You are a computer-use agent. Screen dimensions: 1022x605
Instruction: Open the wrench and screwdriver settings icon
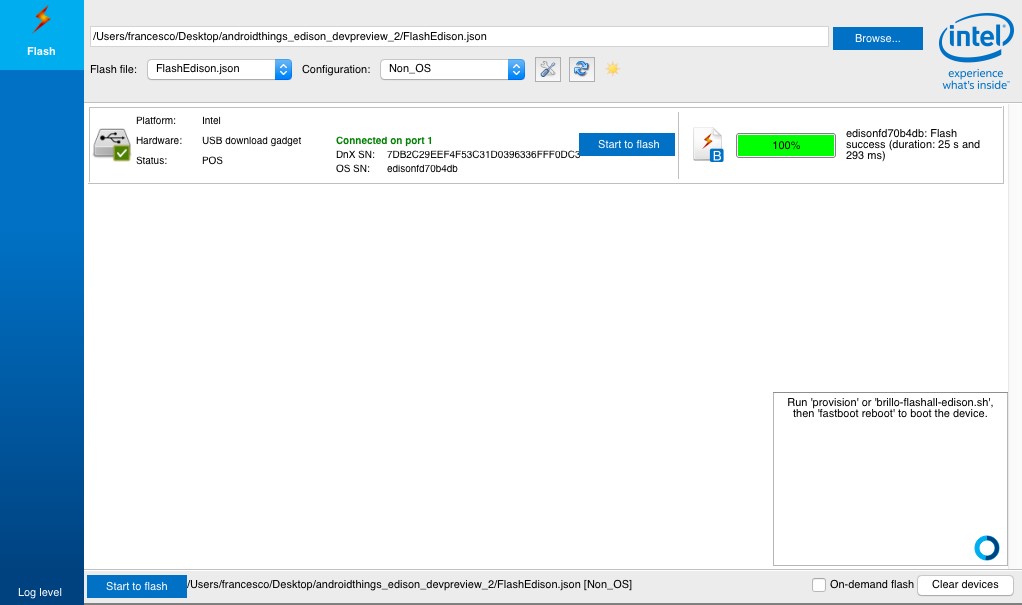pos(548,69)
